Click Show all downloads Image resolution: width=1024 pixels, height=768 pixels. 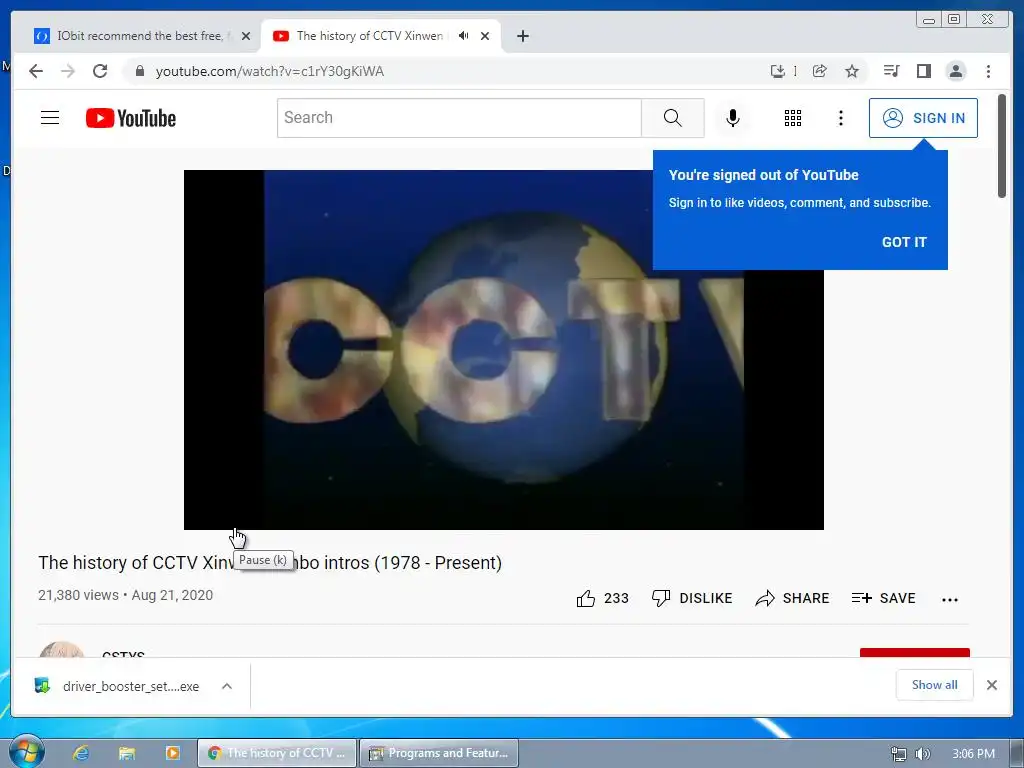(x=935, y=685)
